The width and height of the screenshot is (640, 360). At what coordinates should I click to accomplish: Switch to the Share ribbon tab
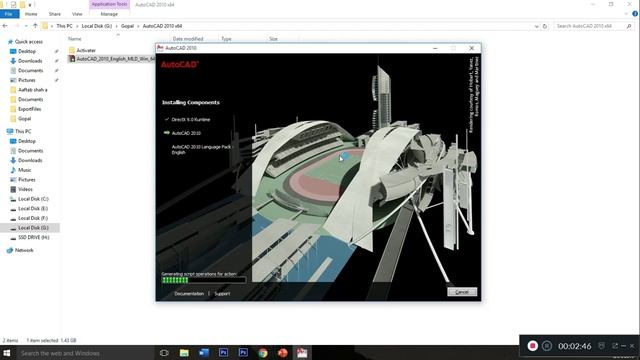pos(55,14)
